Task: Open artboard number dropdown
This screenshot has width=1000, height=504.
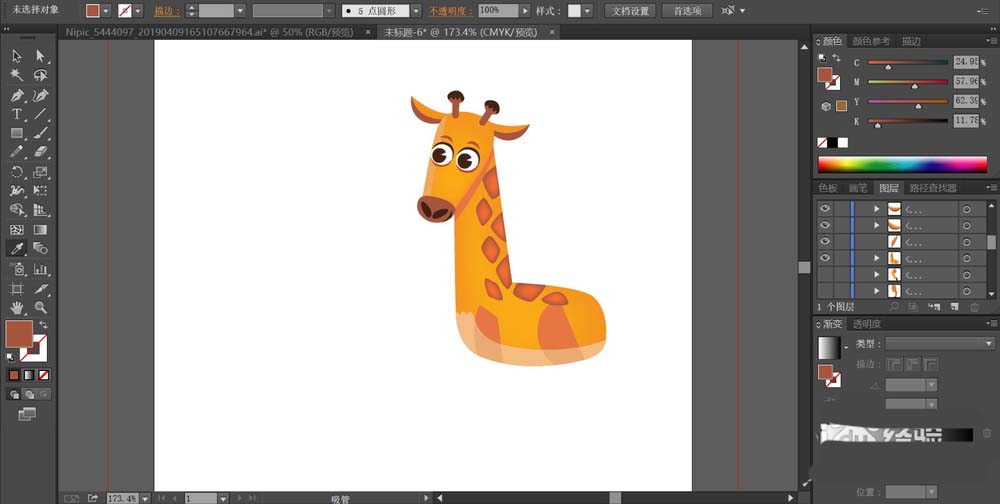Action: [x=223, y=498]
